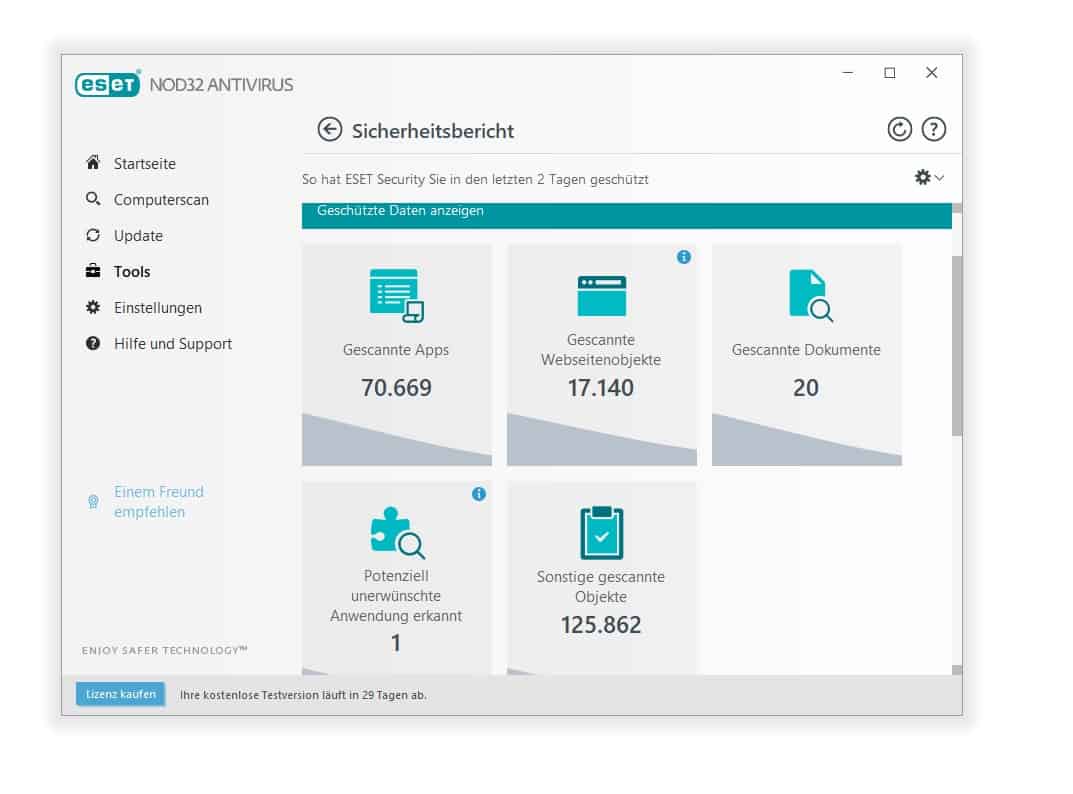This screenshot has height=794, width=1073.
Task: Click the Gescannte Dokumente file icon
Action: [x=810, y=296]
